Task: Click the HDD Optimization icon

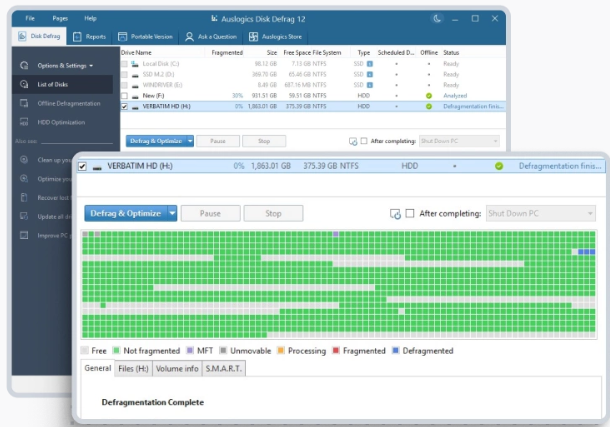Action: click(24, 122)
